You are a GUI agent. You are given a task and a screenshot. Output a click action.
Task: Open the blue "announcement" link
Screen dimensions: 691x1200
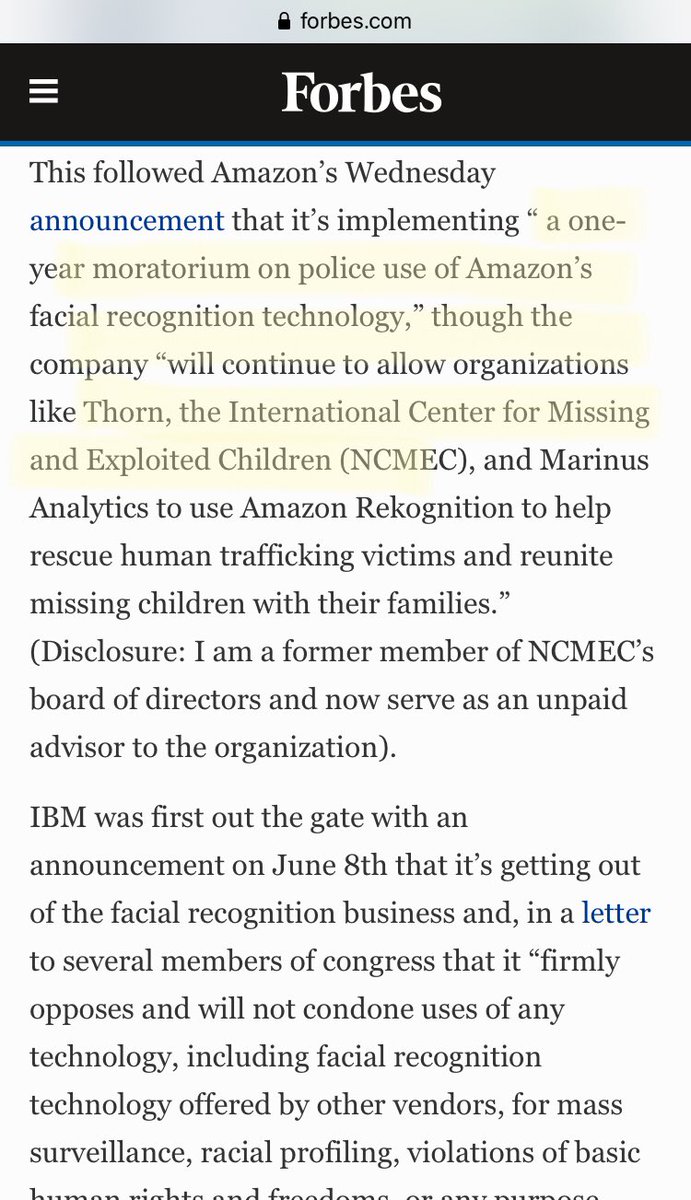tap(127, 220)
